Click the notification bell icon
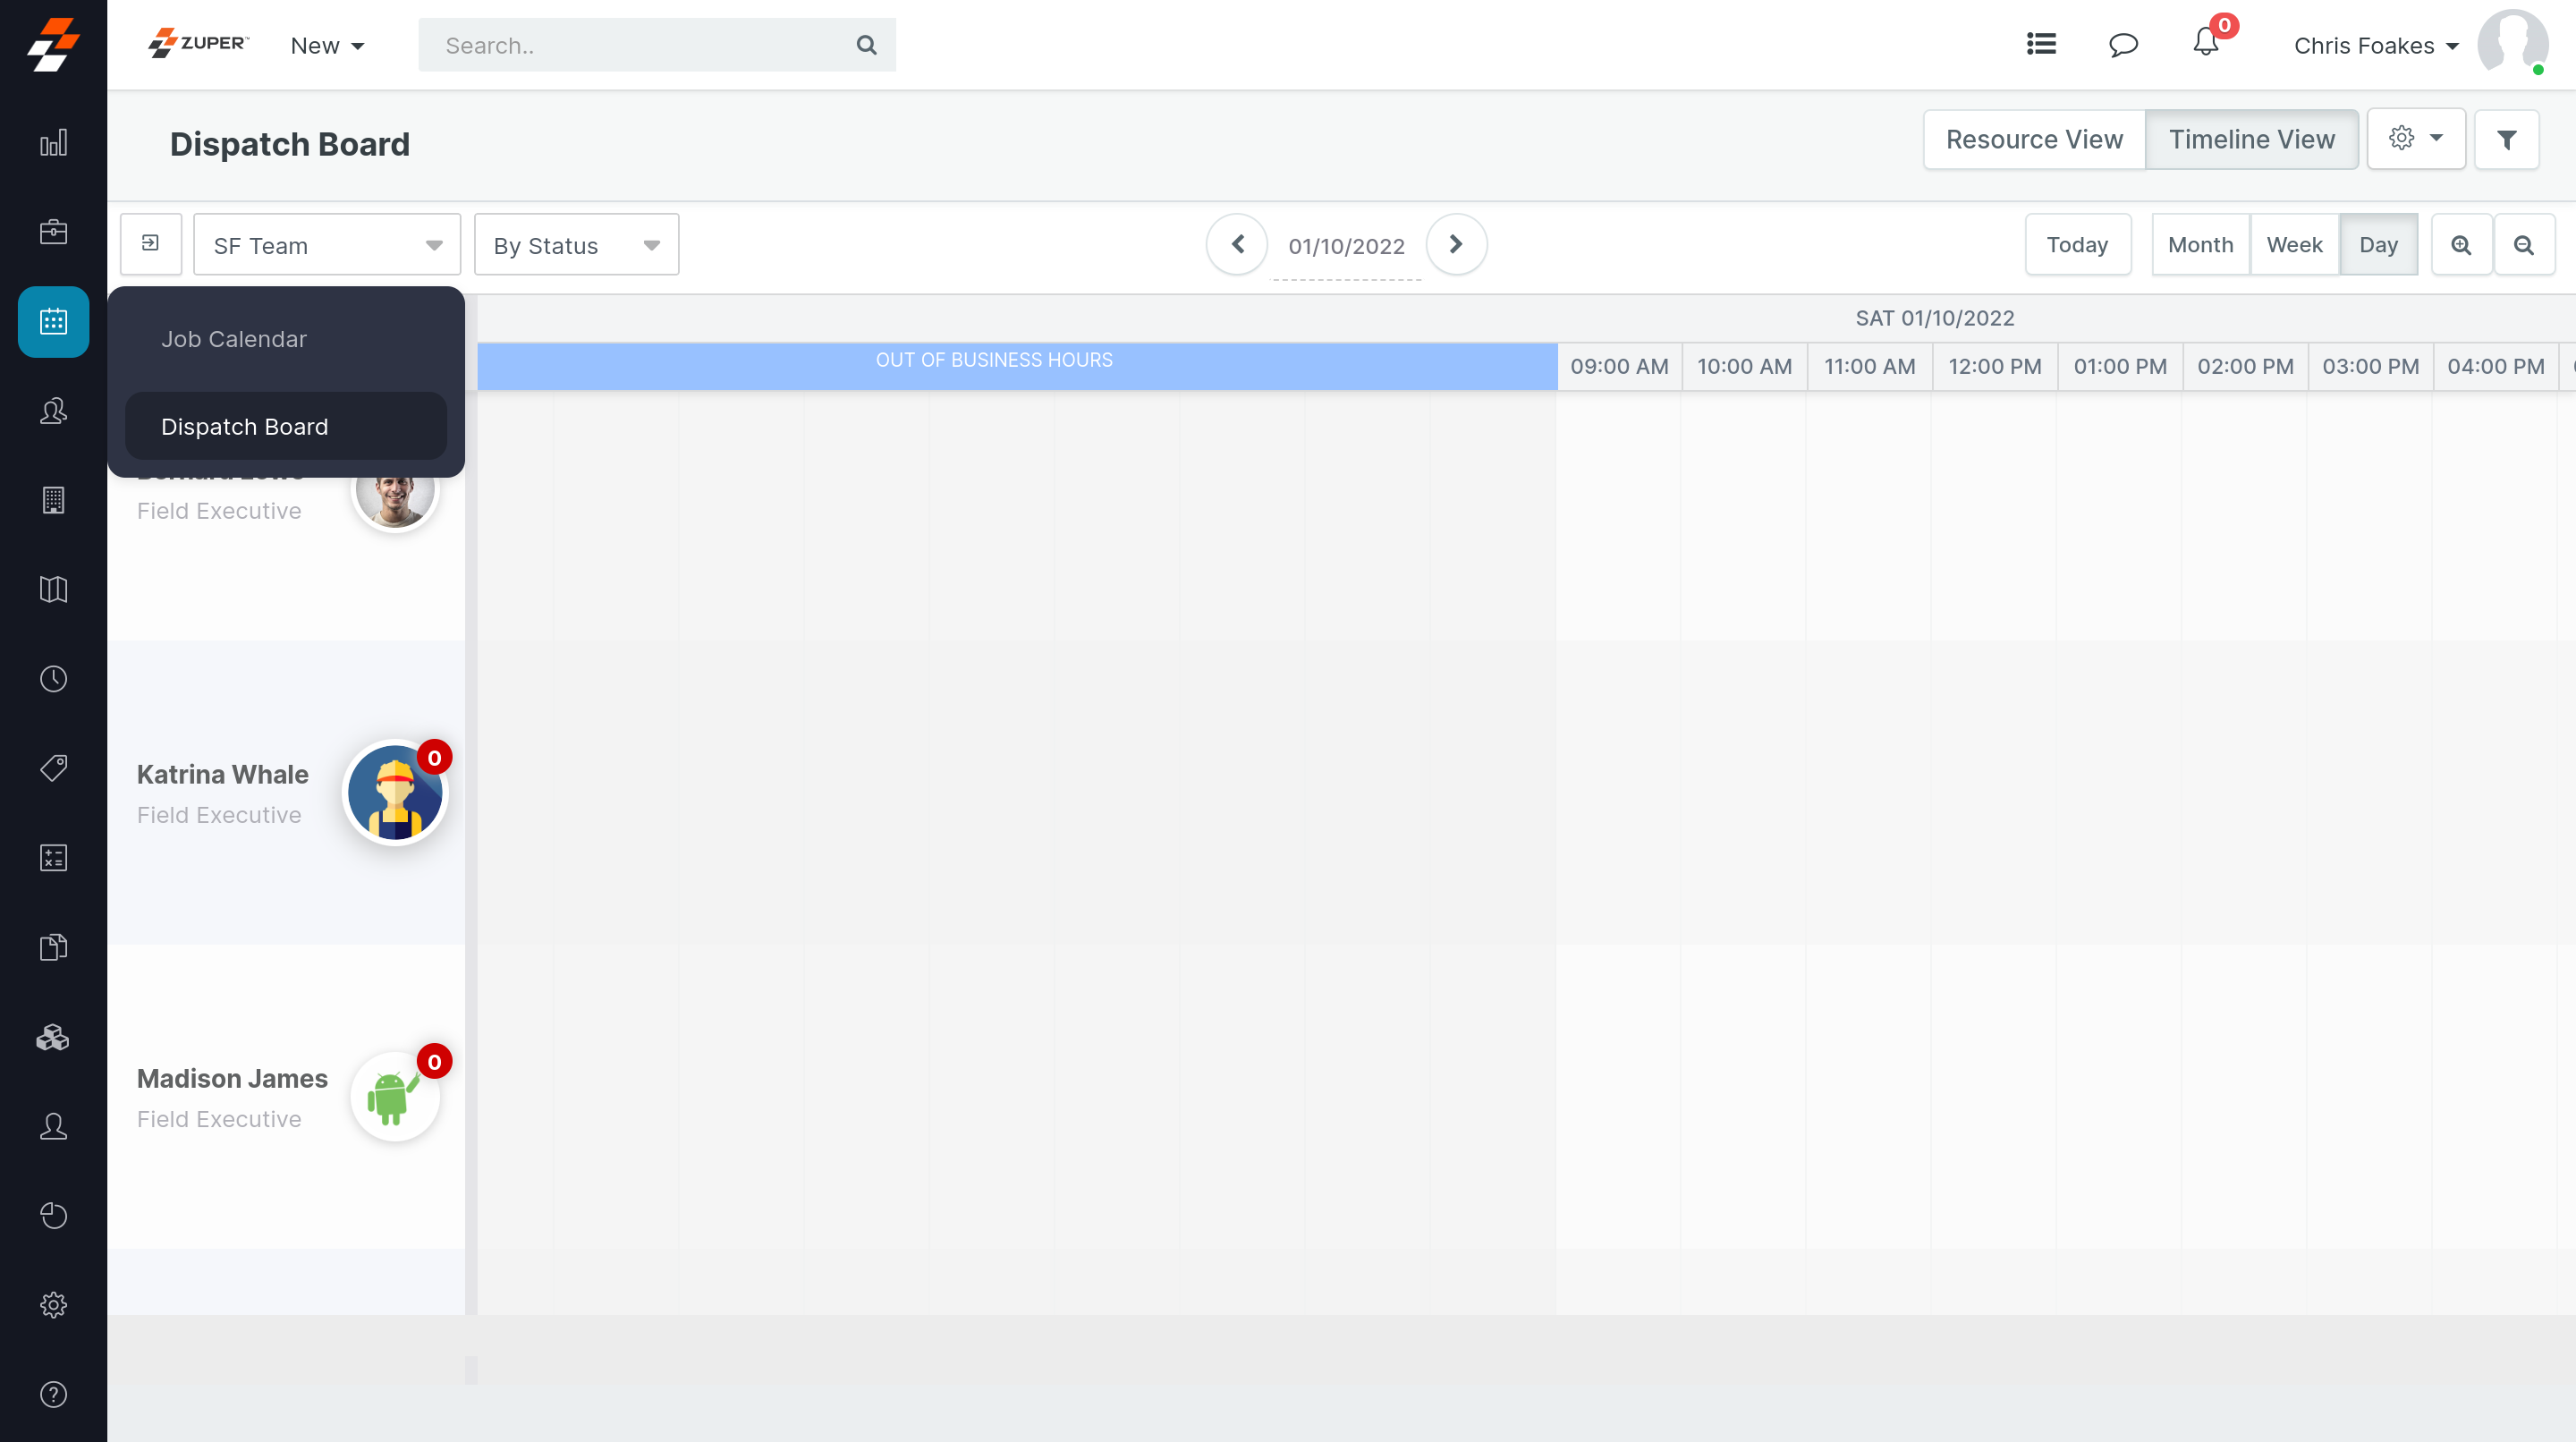Viewport: 2576px width, 1442px height. [2205, 44]
